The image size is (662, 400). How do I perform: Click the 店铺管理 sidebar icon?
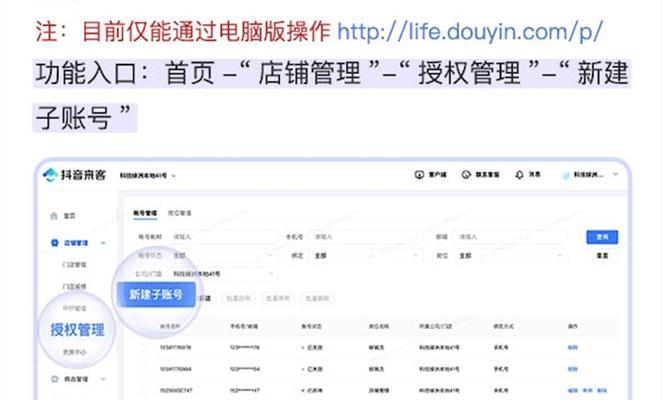[54, 243]
